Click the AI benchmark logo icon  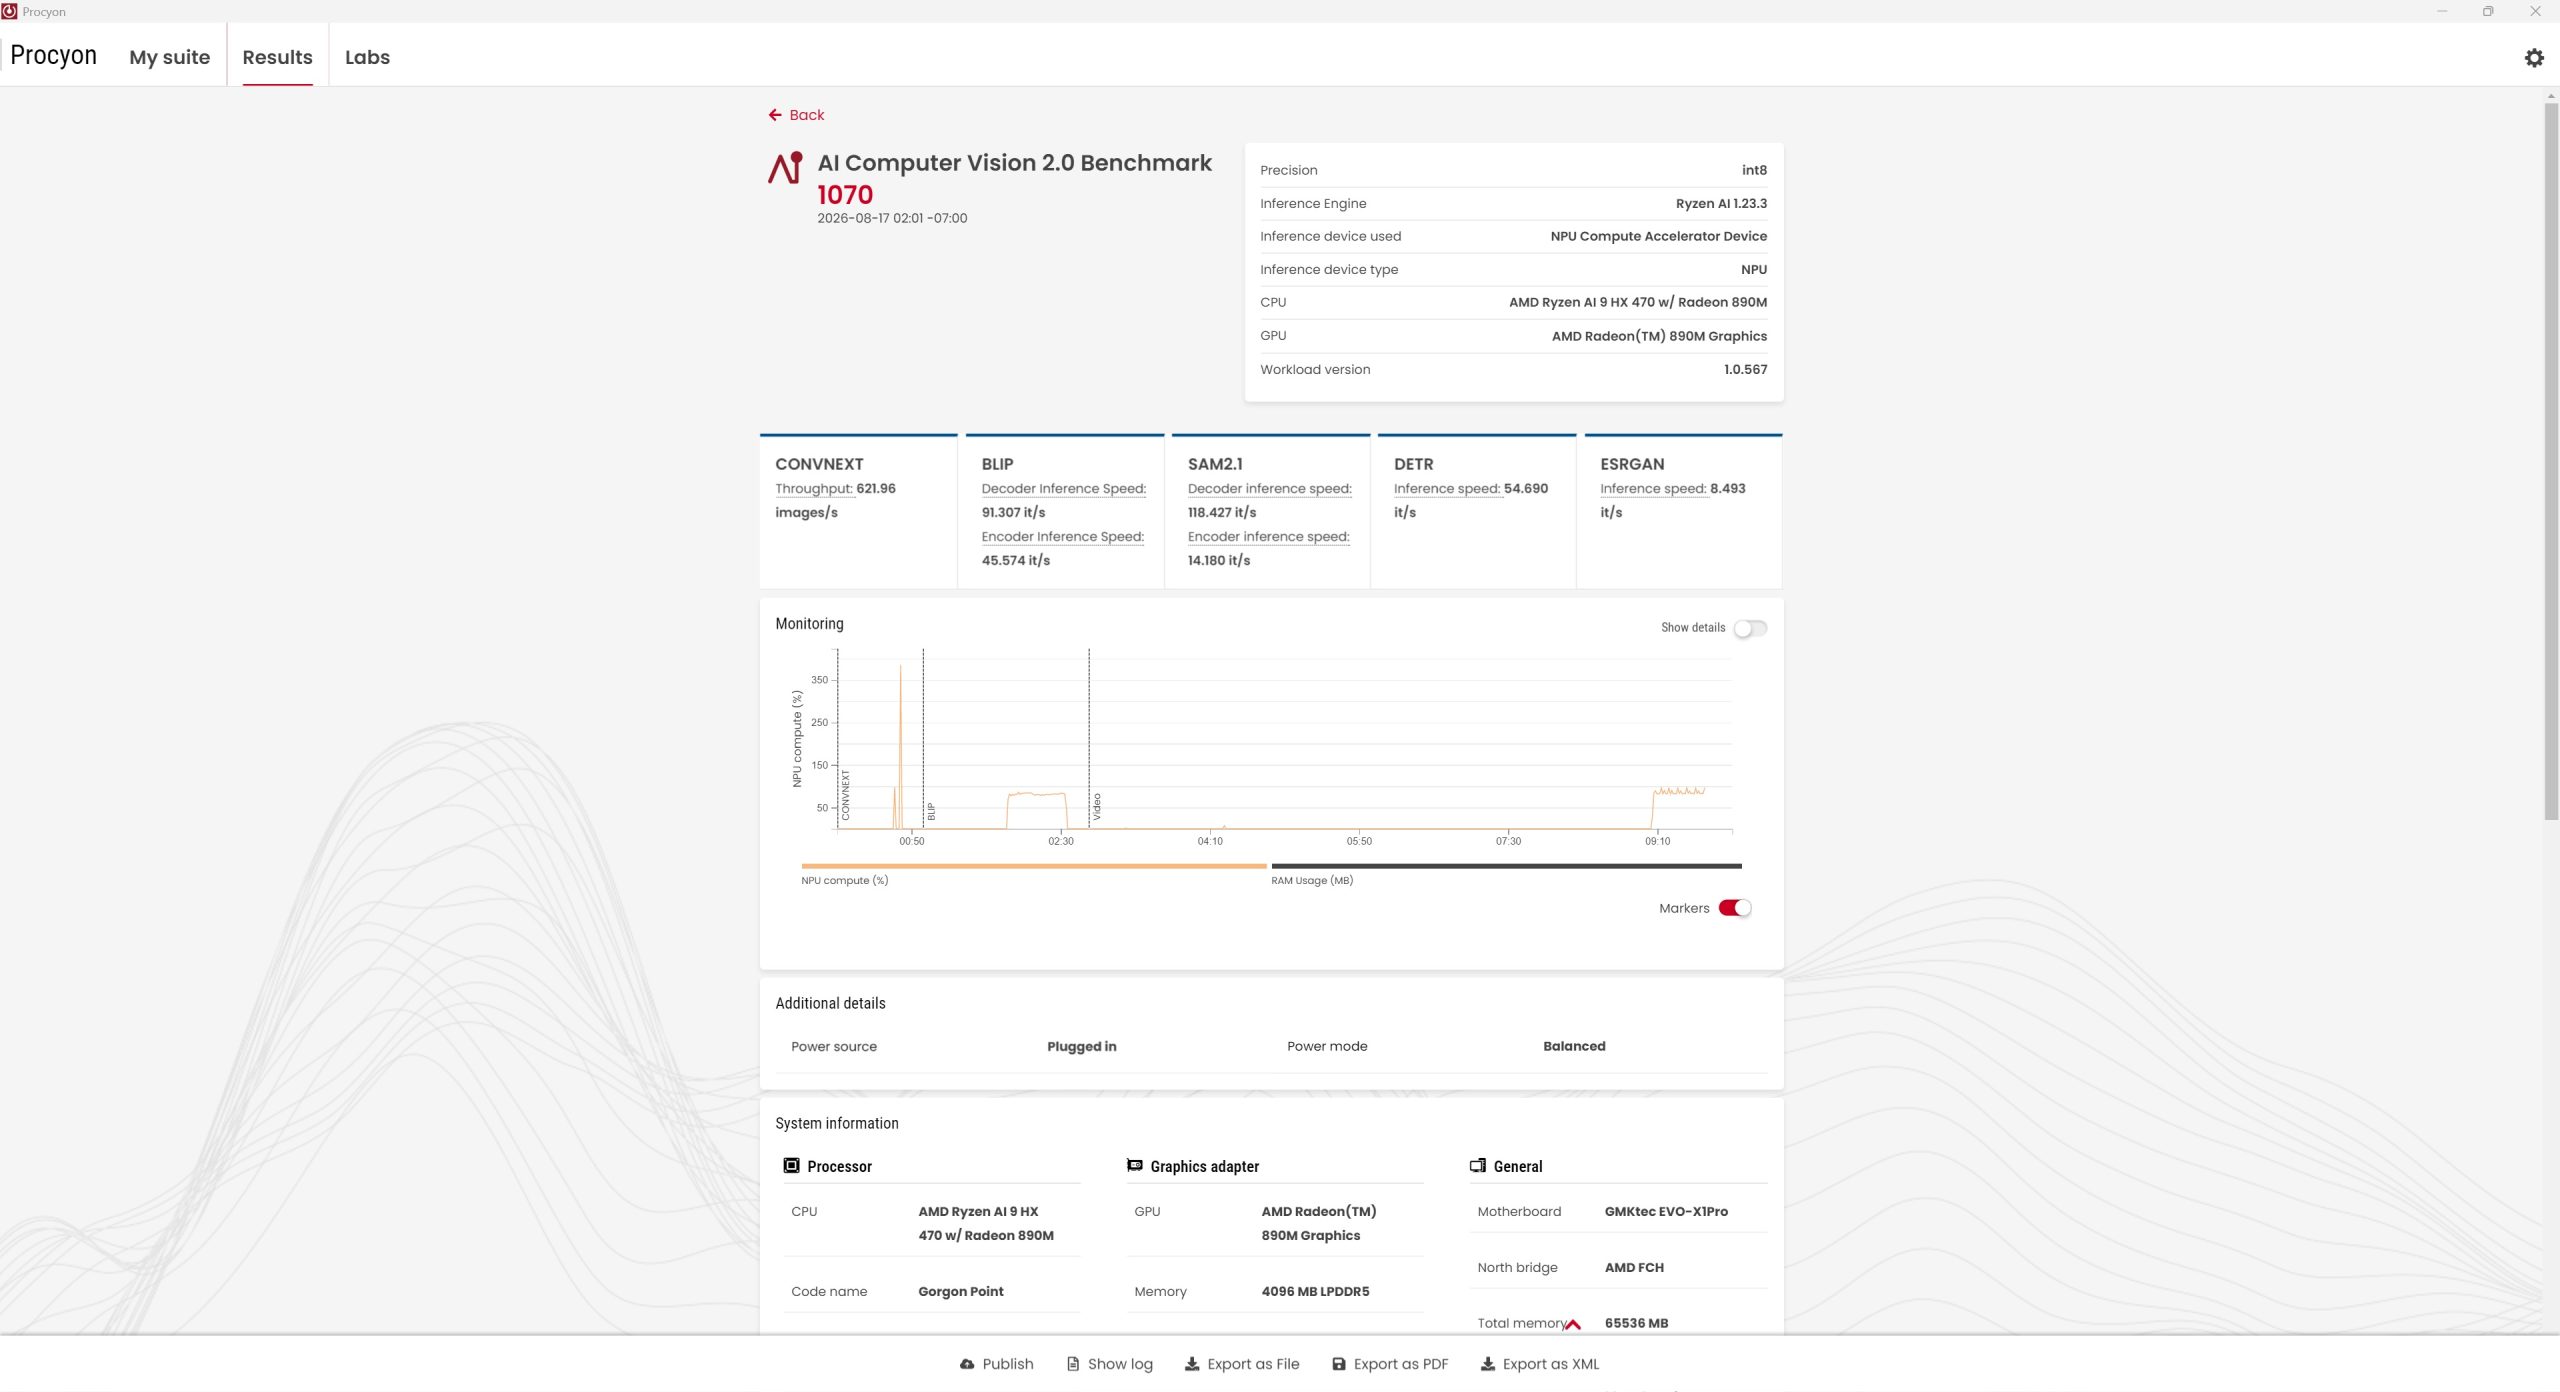click(x=785, y=168)
